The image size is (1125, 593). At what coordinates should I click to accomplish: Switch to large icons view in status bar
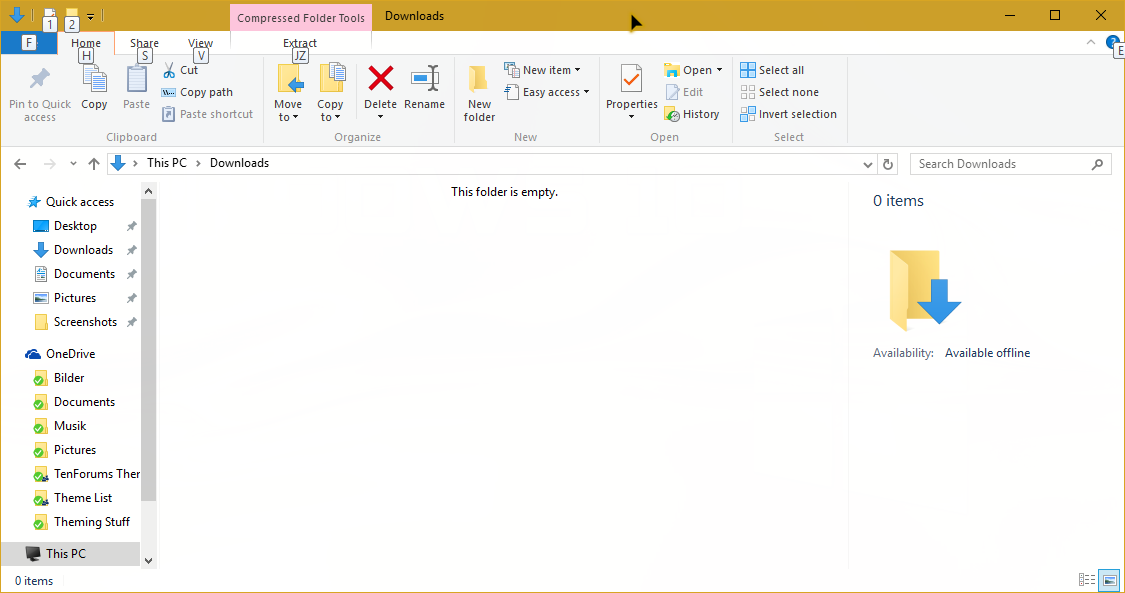click(1109, 580)
